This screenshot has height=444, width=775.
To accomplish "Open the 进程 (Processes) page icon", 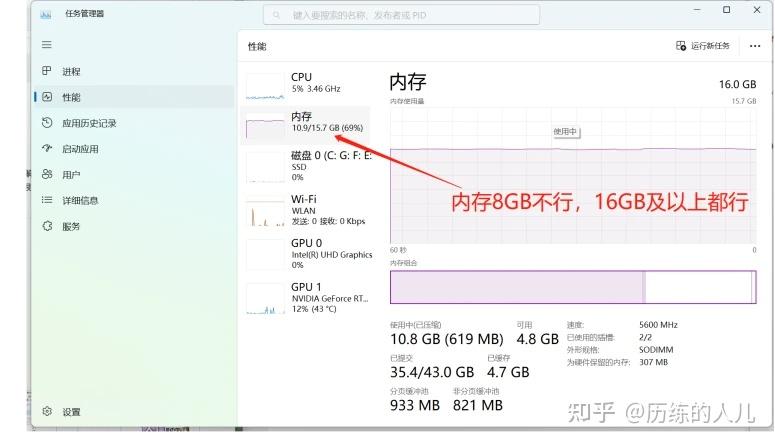I will tap(46, 71).
